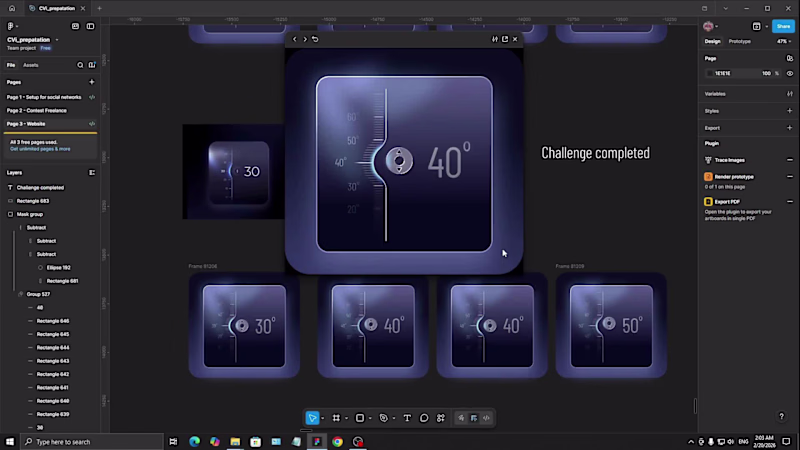Click the Present play button near Share
Viewport: 800px width, 450px height.
coord(757,26)
